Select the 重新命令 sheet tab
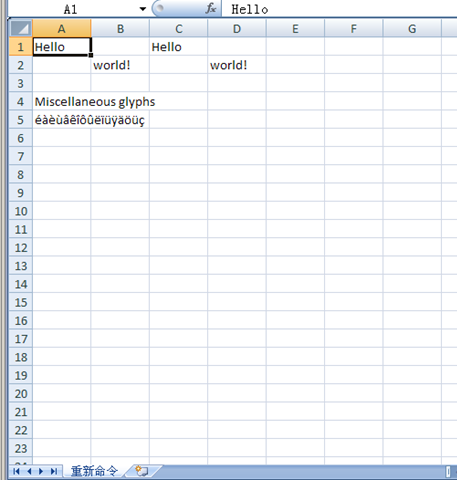 [95, 471]
